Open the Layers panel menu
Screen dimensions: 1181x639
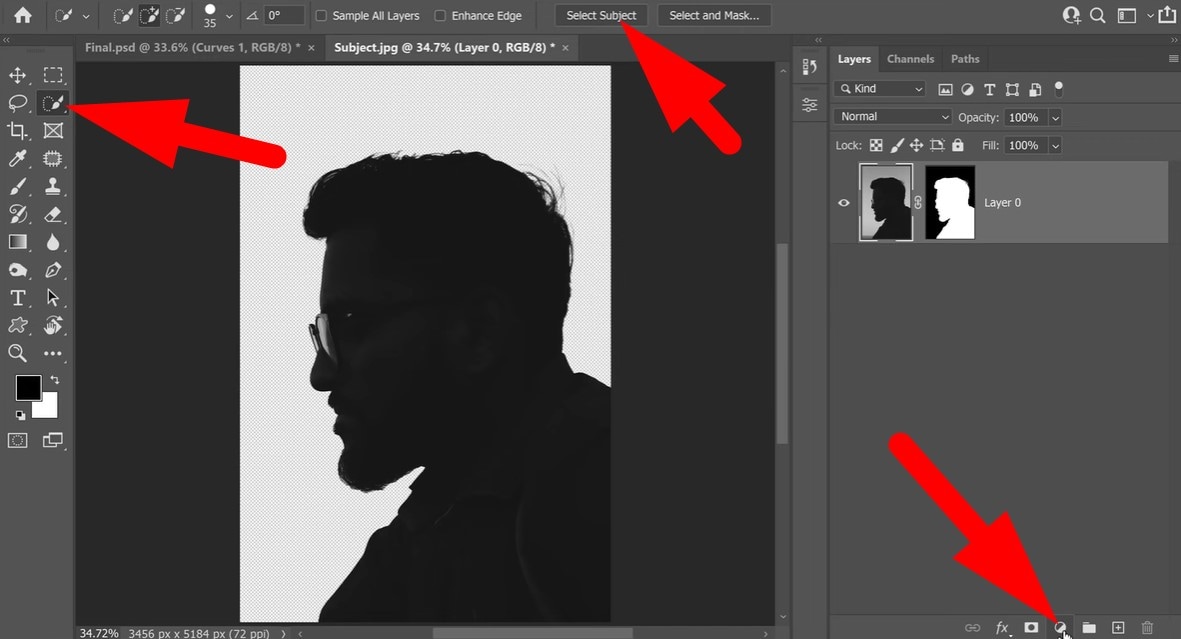click(1173, 59)
